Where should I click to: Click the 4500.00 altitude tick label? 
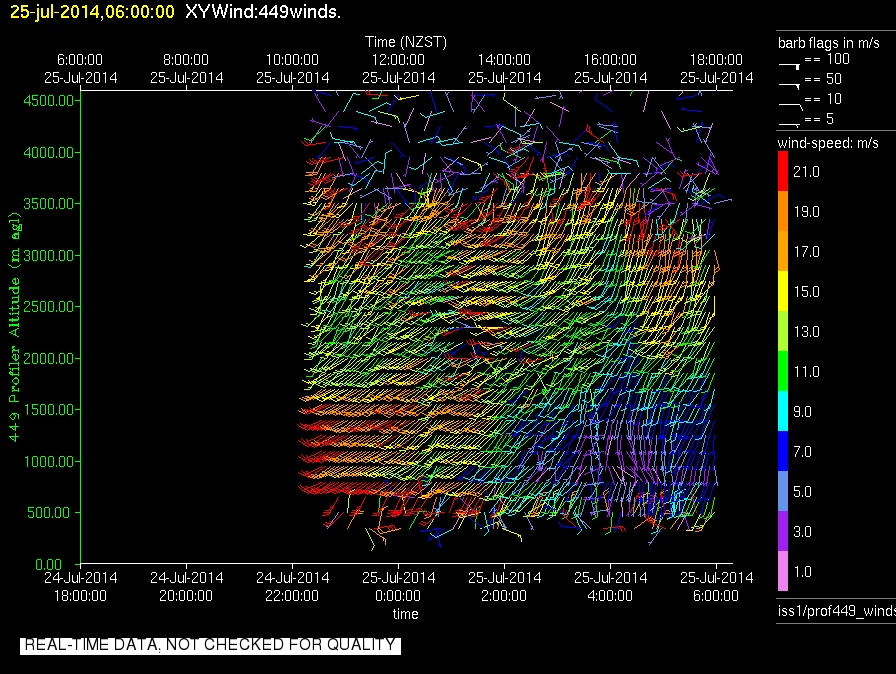point(49,101)
